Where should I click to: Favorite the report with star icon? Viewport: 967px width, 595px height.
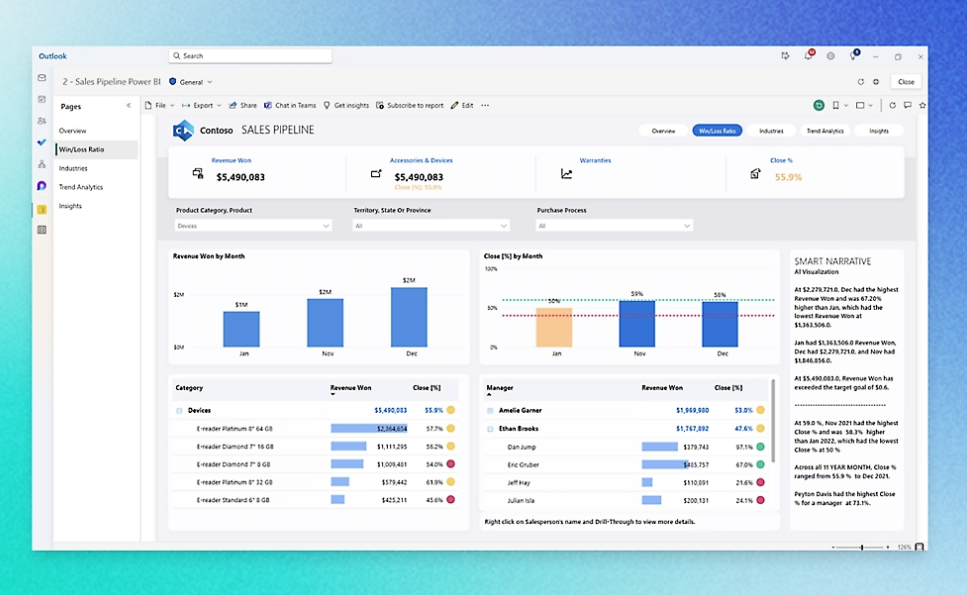pos(922,105)
